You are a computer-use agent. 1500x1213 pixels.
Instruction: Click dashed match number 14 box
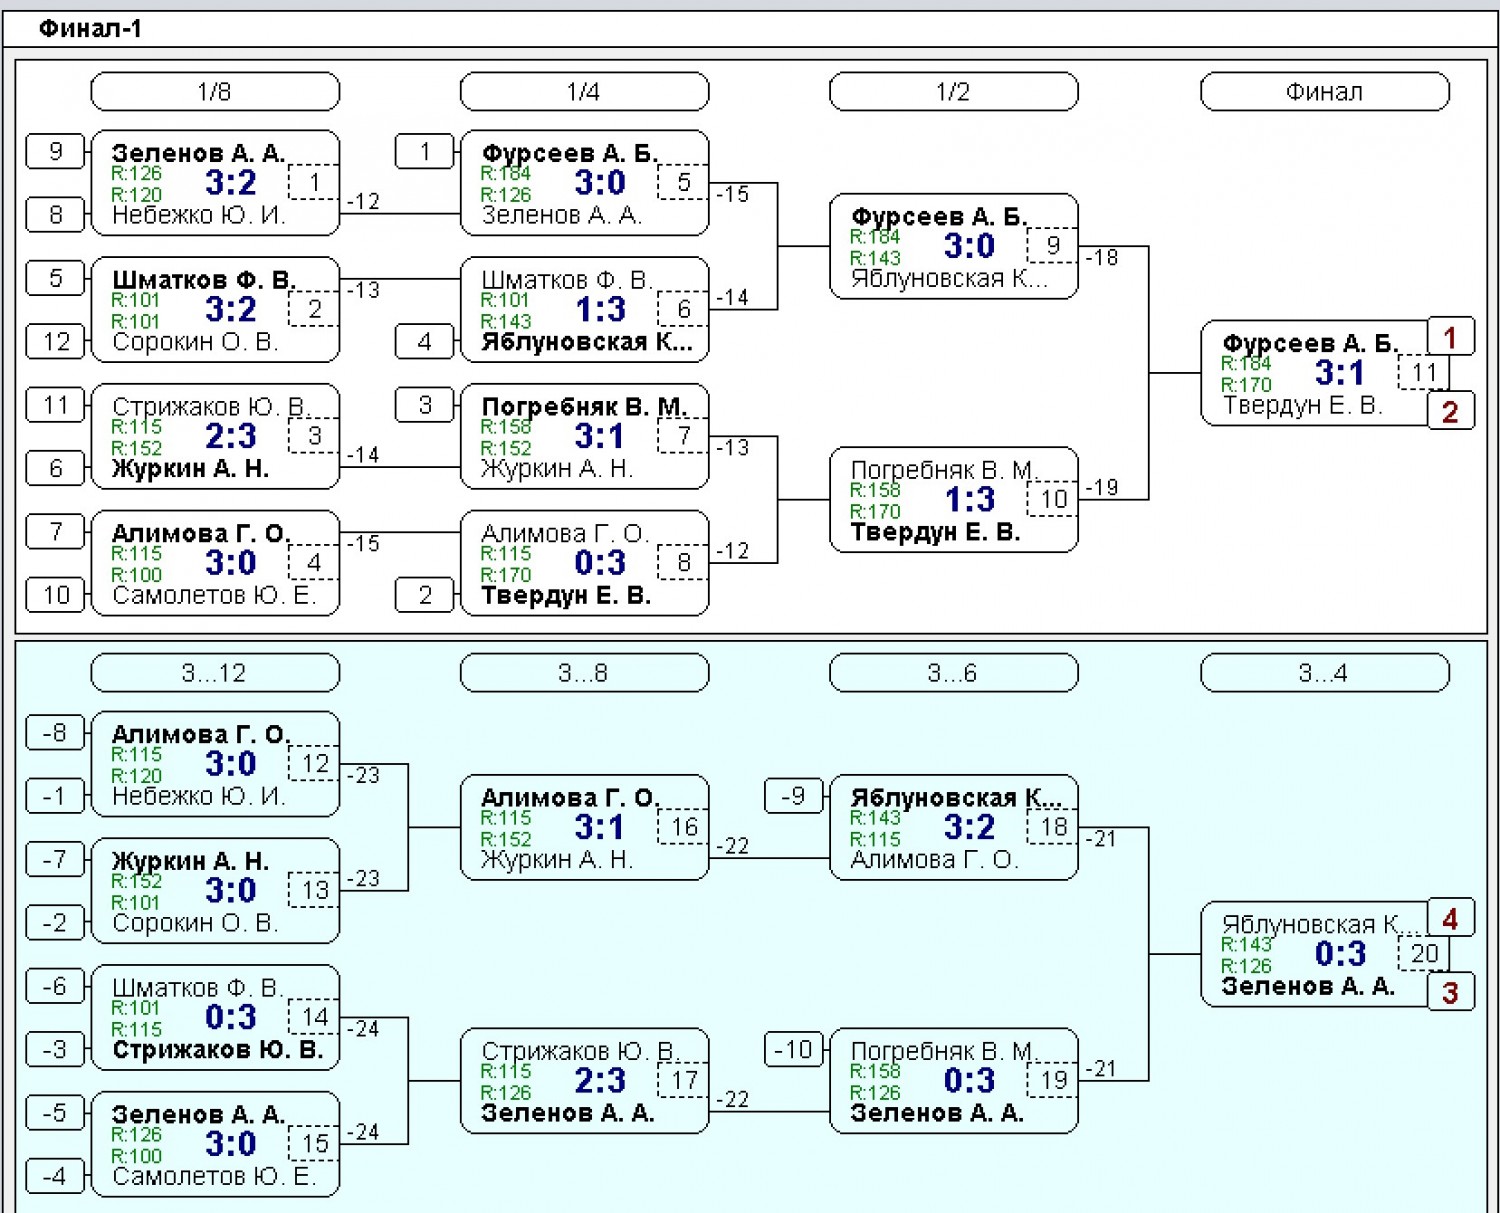tap(314, 1017)
